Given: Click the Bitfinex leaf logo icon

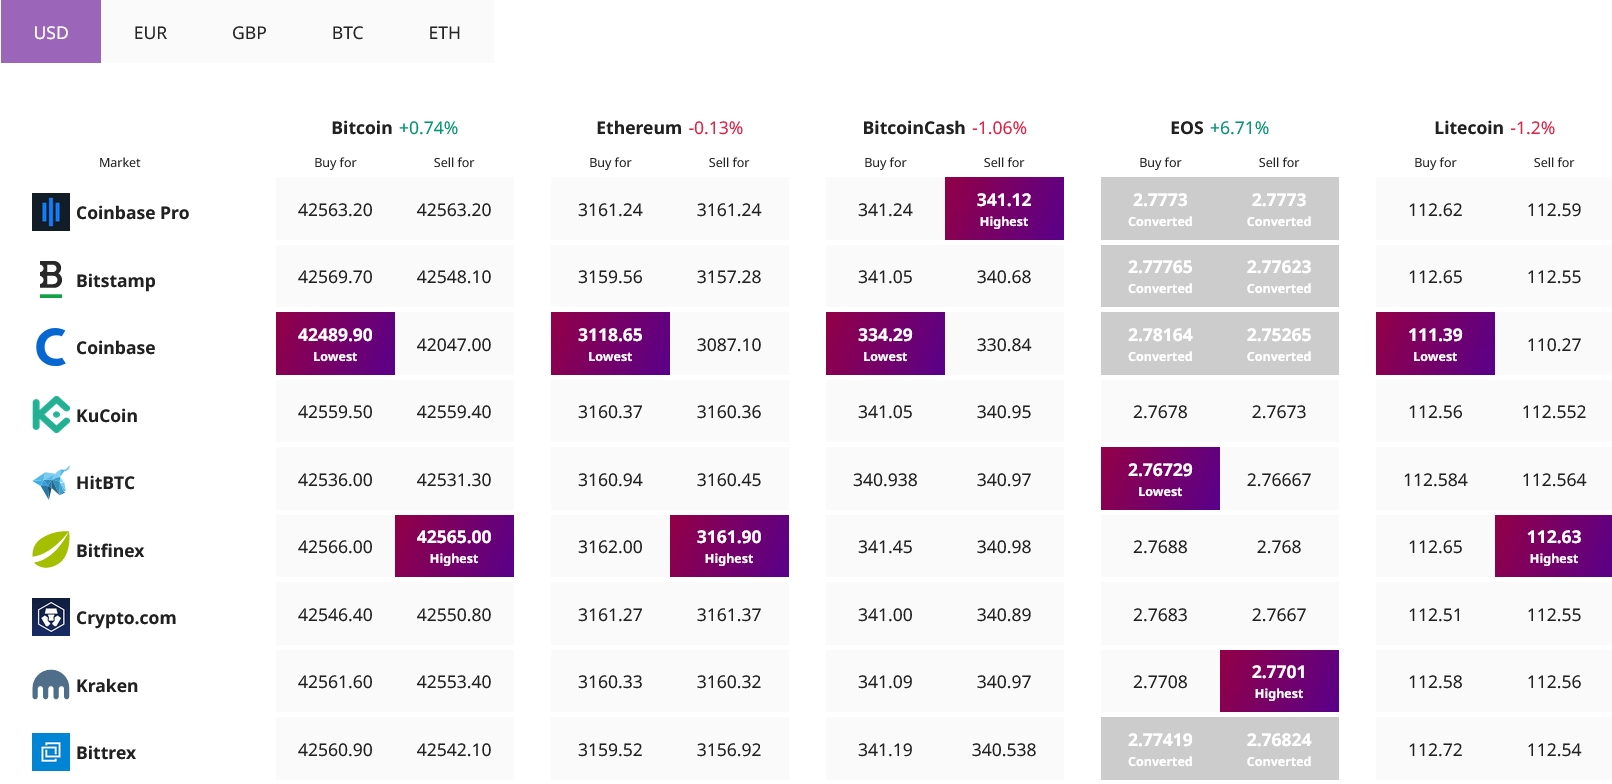Looking at the screenshot, I should click(x=51, y=549).
